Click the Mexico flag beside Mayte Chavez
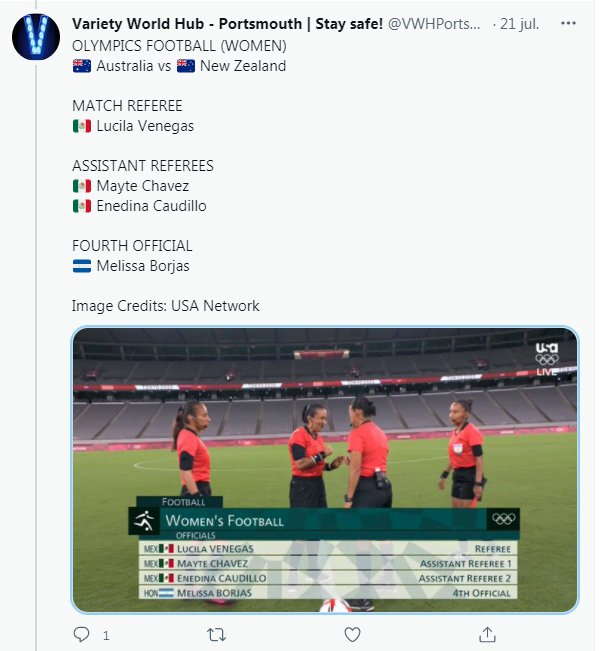 pyautogui.click(x=82, y=186)
